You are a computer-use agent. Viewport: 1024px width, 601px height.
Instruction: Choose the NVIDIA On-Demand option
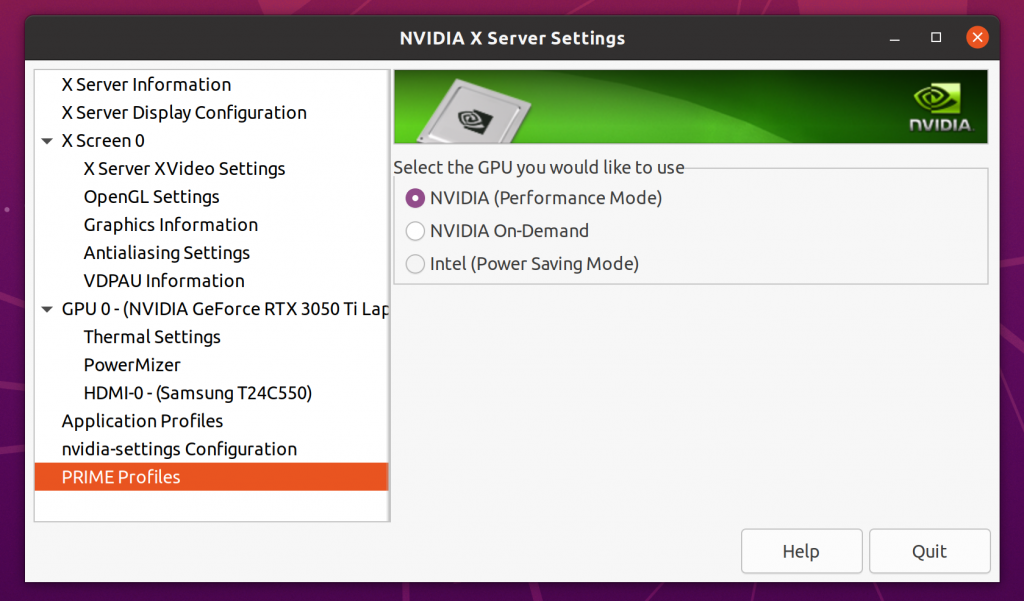tap(415, 231)
